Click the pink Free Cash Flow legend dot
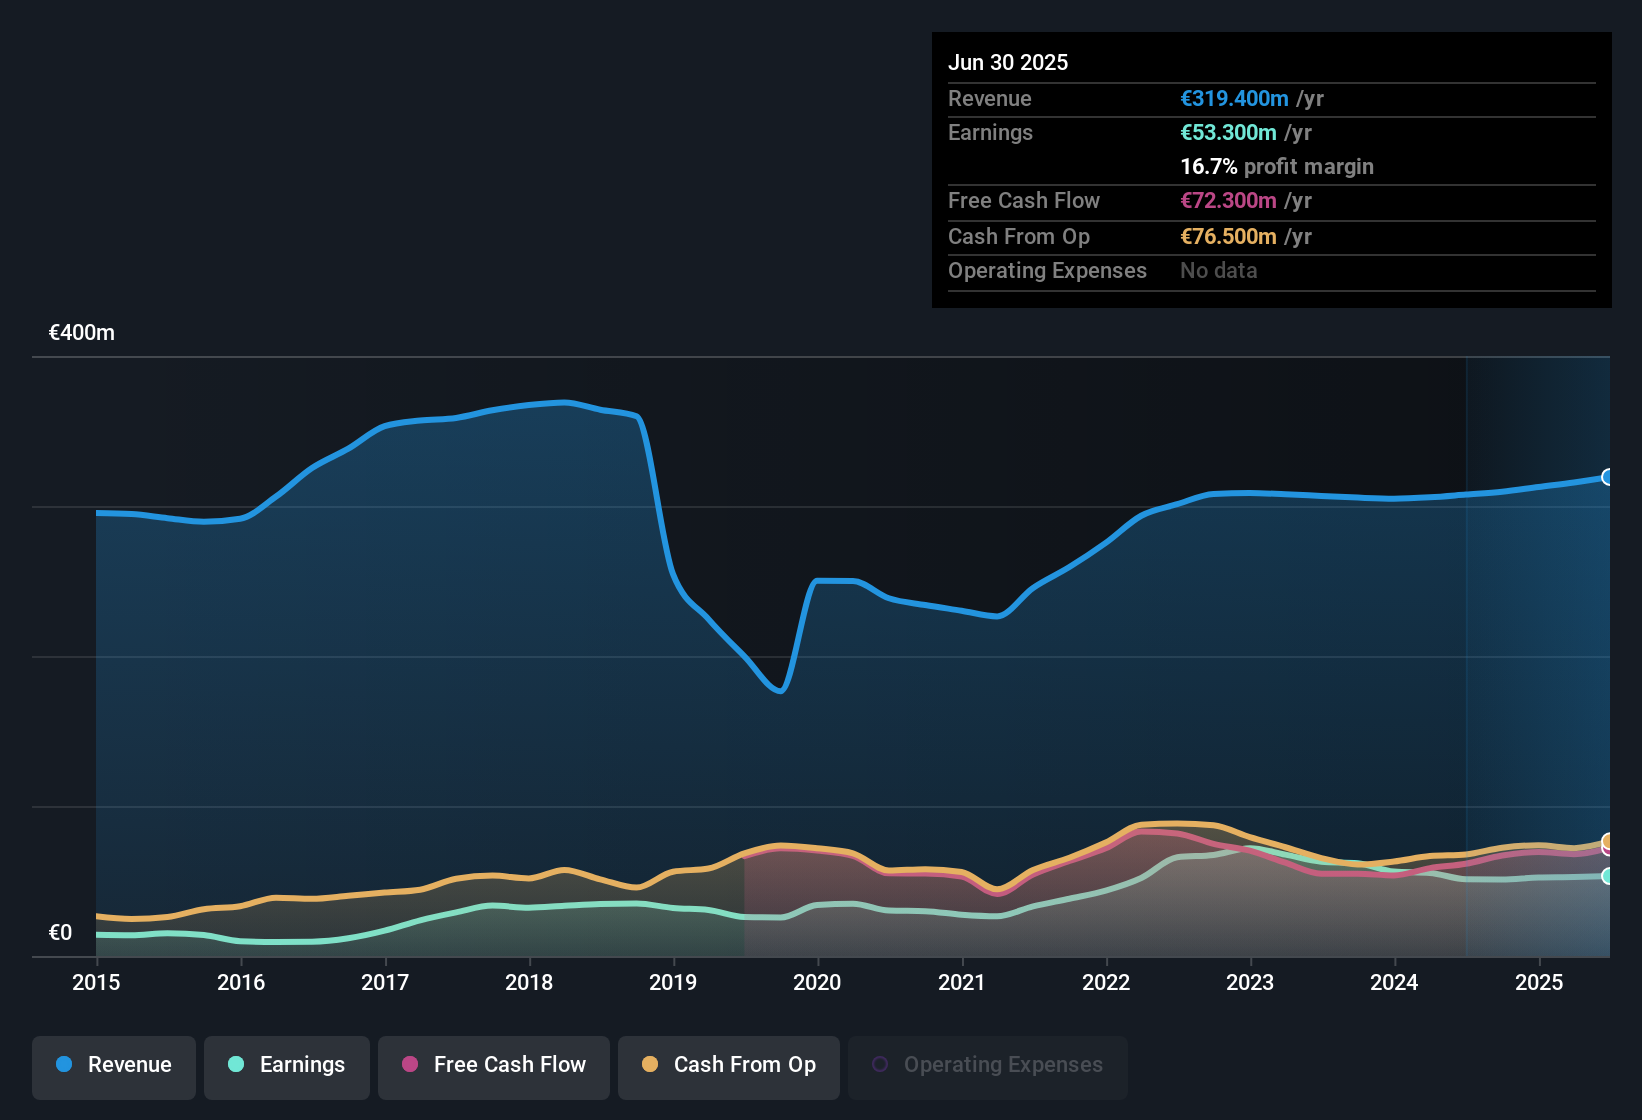The height and width of the screenshot is (1120, 1642). [410, 1065]
